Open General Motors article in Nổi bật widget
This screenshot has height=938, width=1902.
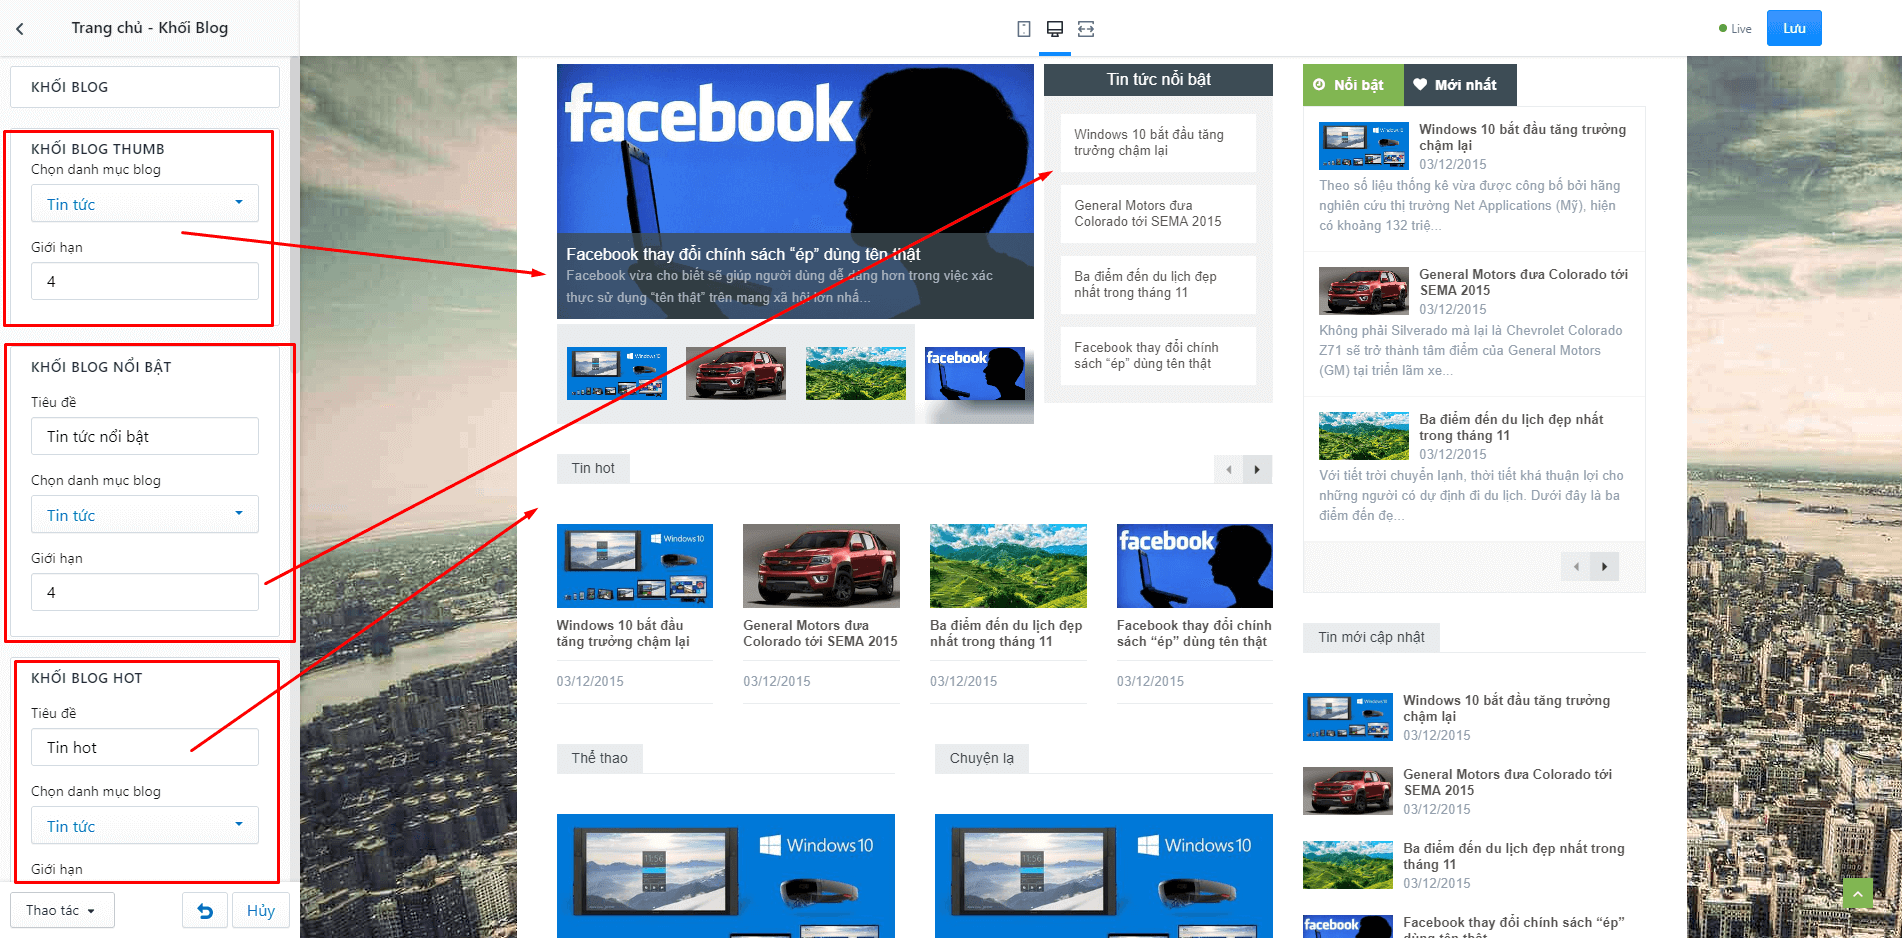[1523, 282]
